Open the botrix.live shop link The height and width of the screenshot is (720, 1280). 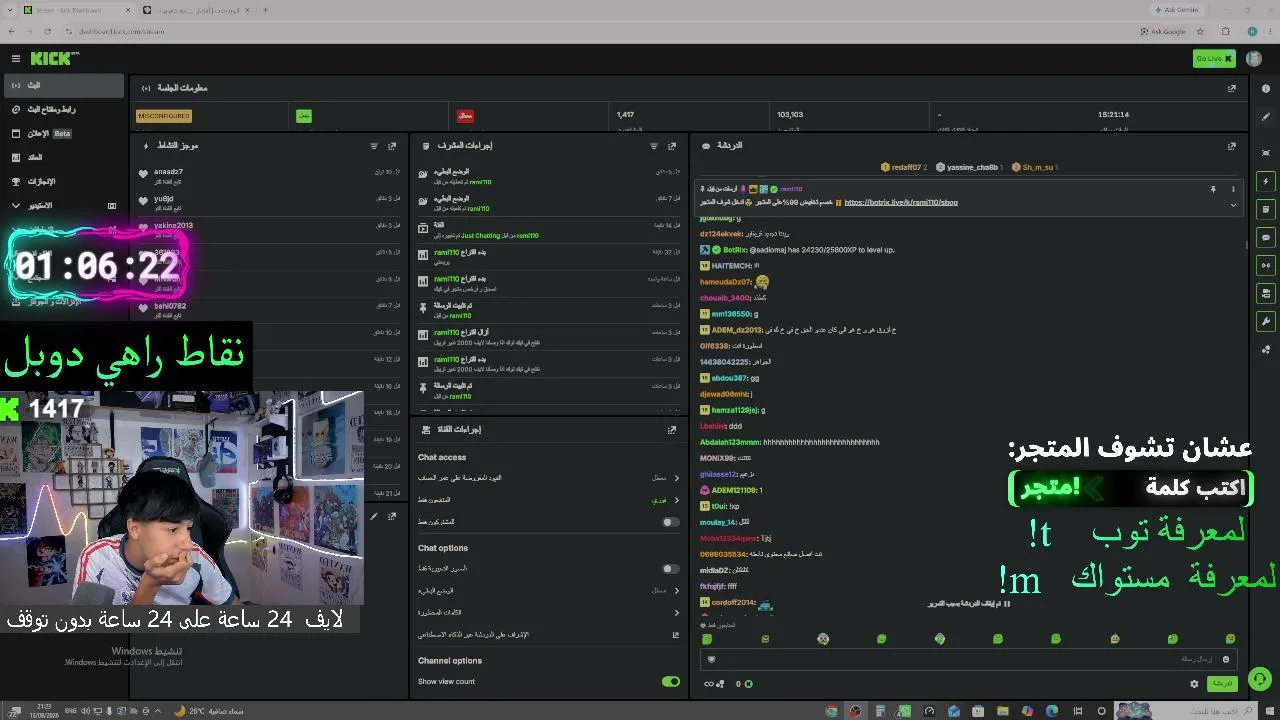(901, 202)
